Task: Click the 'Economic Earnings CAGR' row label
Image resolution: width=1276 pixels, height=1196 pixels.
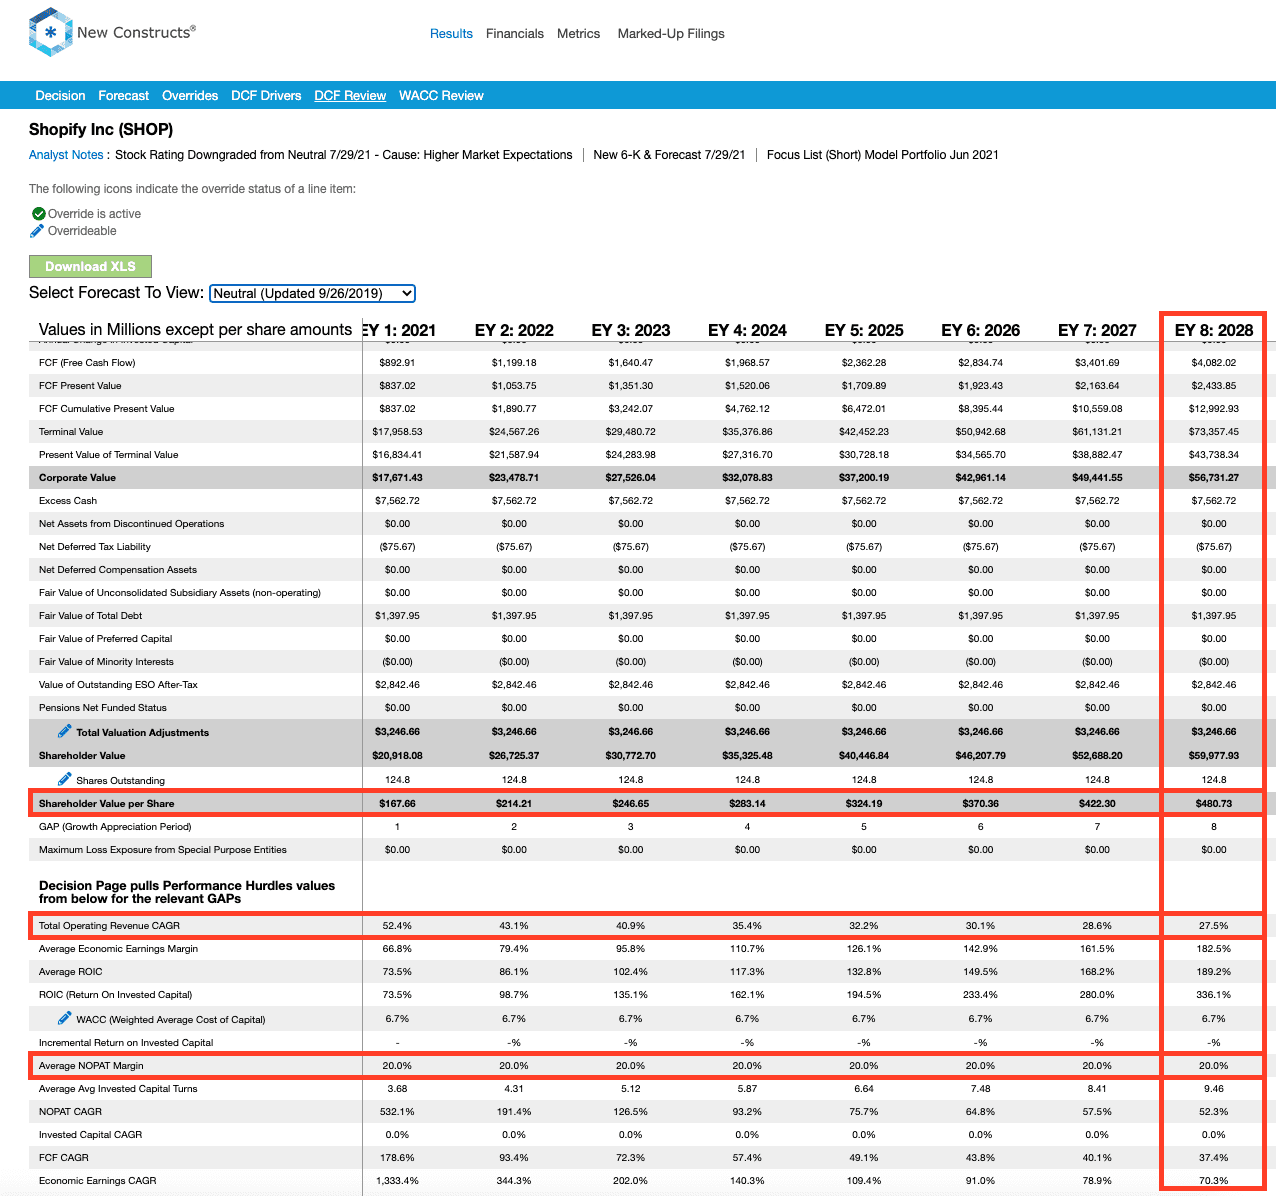Action: [x=98, y=1181]
